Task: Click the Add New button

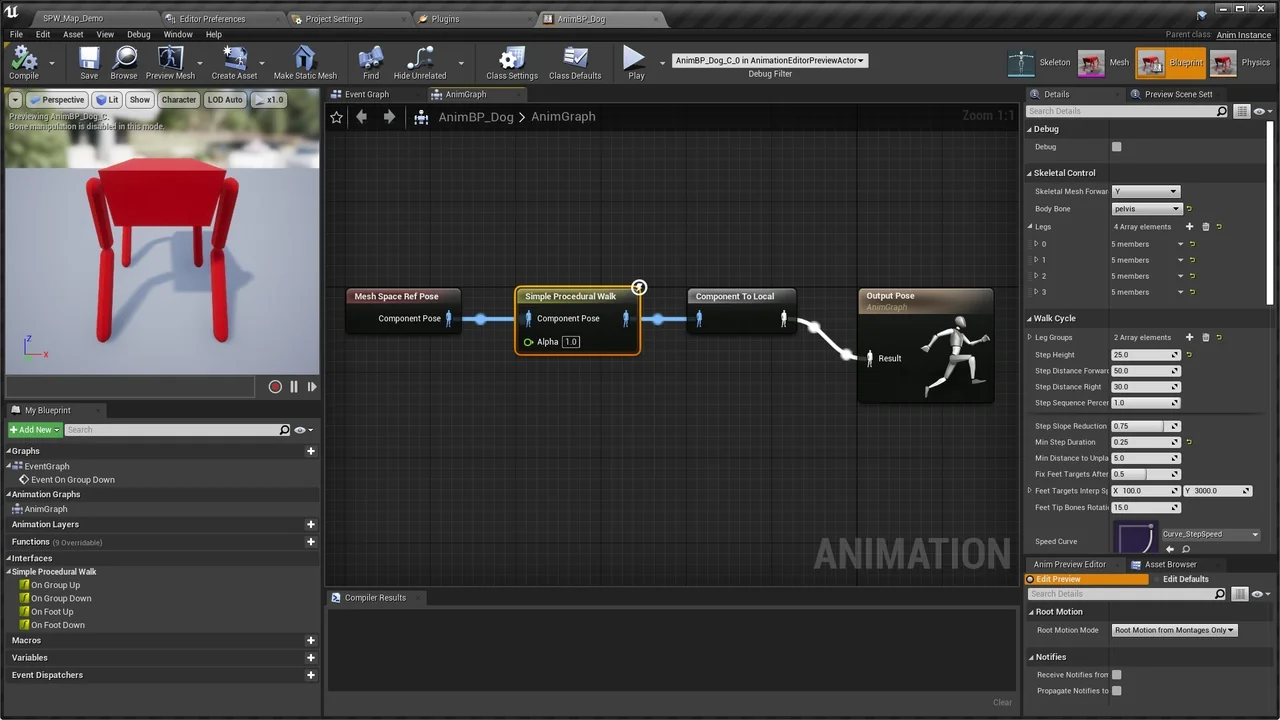Action: click(35, 430)
